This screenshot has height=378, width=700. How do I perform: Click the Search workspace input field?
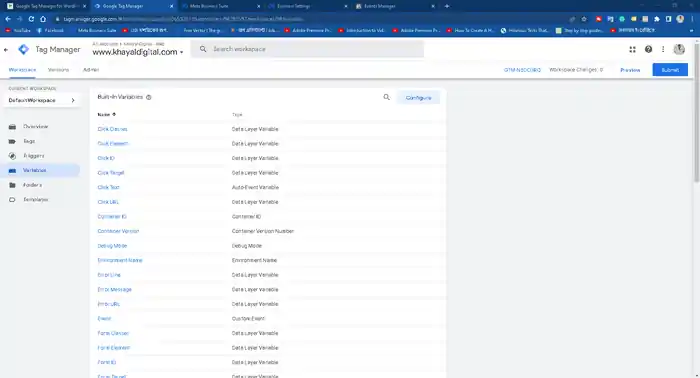pos(307,49)
